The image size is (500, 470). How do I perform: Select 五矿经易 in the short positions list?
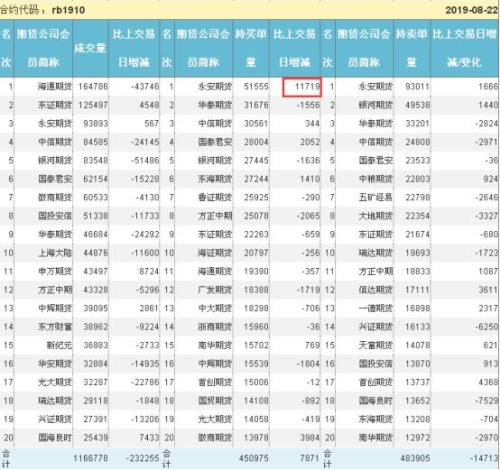[x=376, y=198]
